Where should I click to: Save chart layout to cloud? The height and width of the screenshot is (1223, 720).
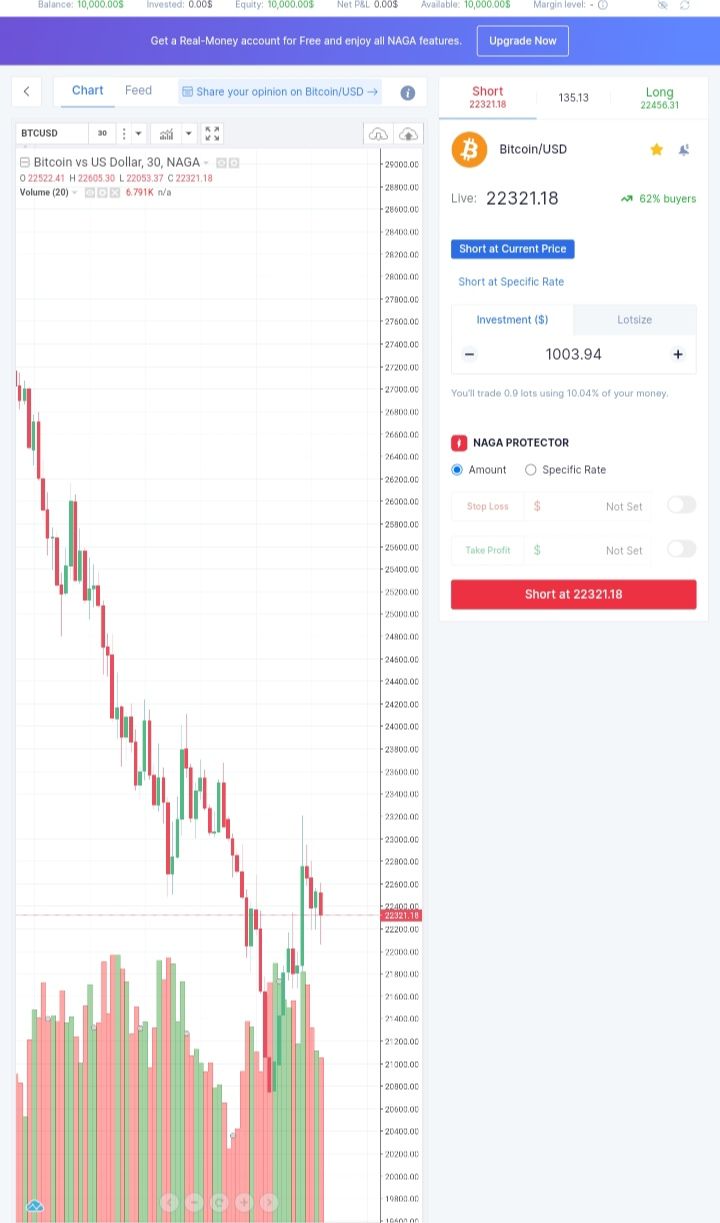[x=408, y=133]
